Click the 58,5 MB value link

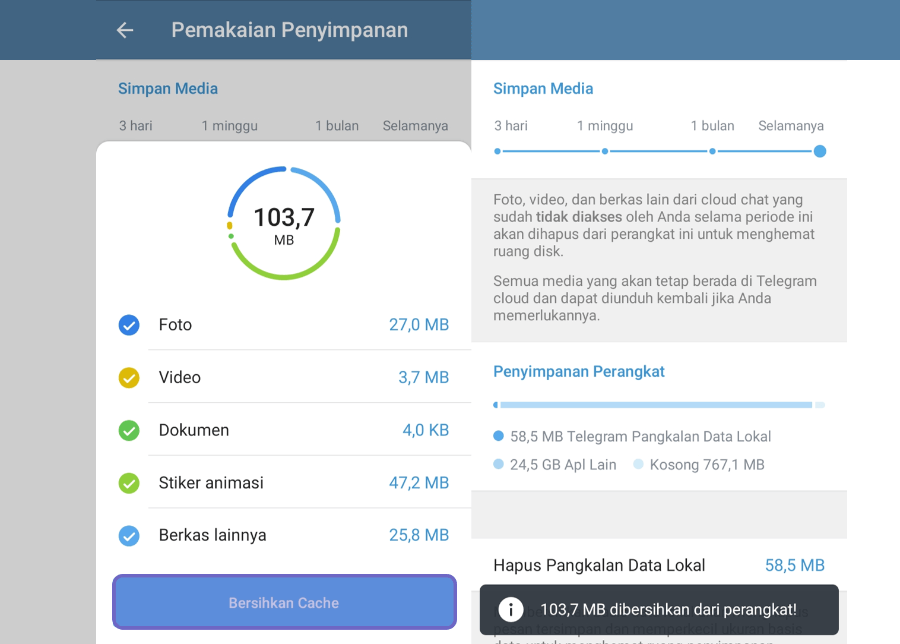(794, 565)
